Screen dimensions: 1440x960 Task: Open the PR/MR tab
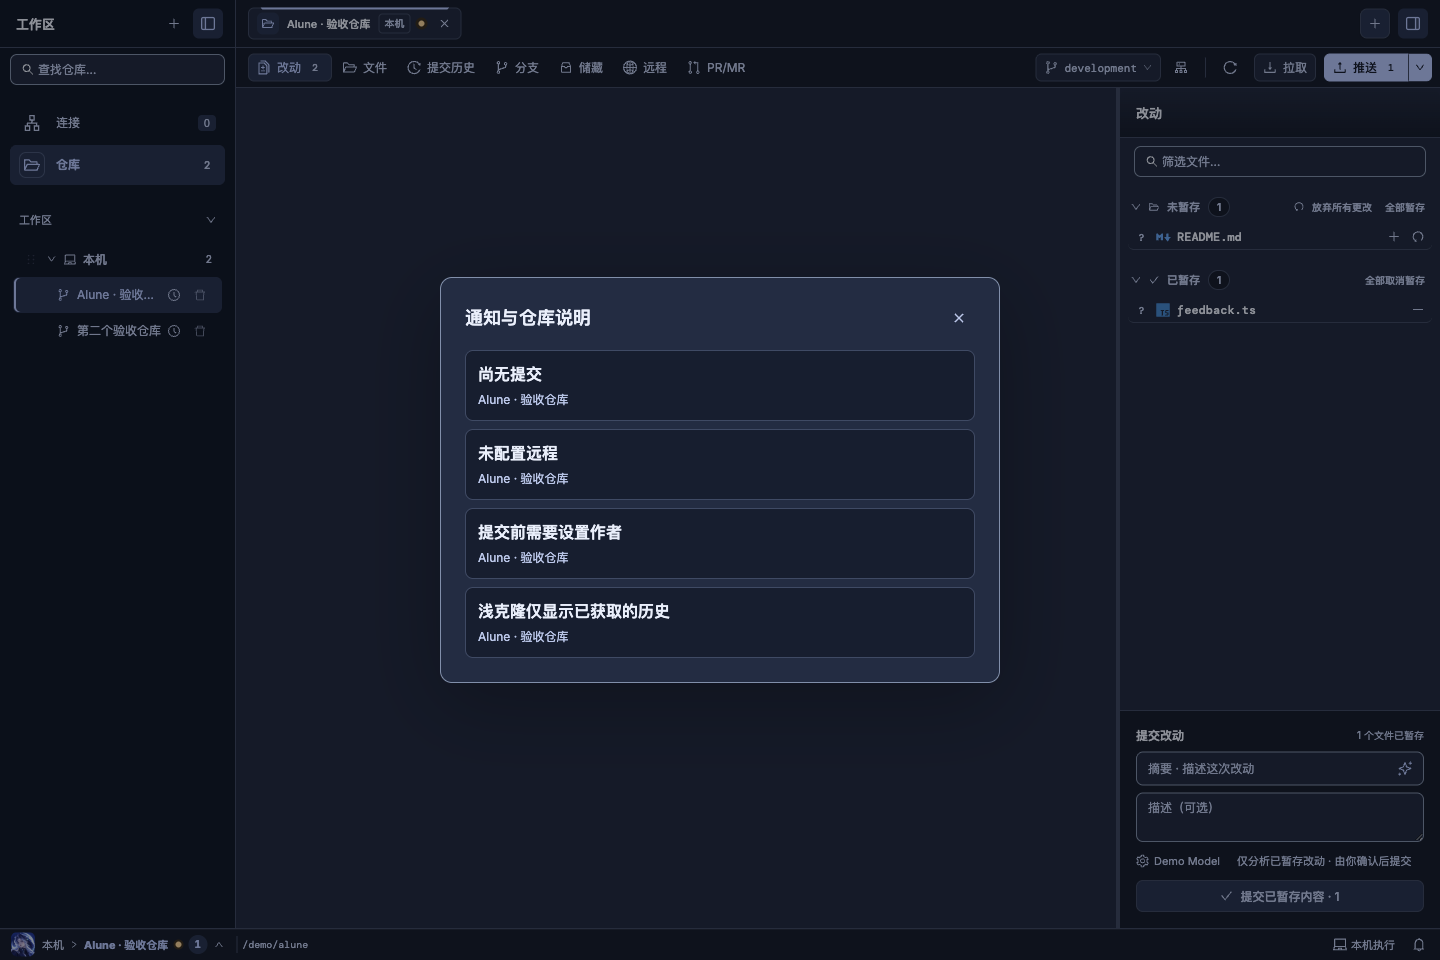(x=716, y=67)
